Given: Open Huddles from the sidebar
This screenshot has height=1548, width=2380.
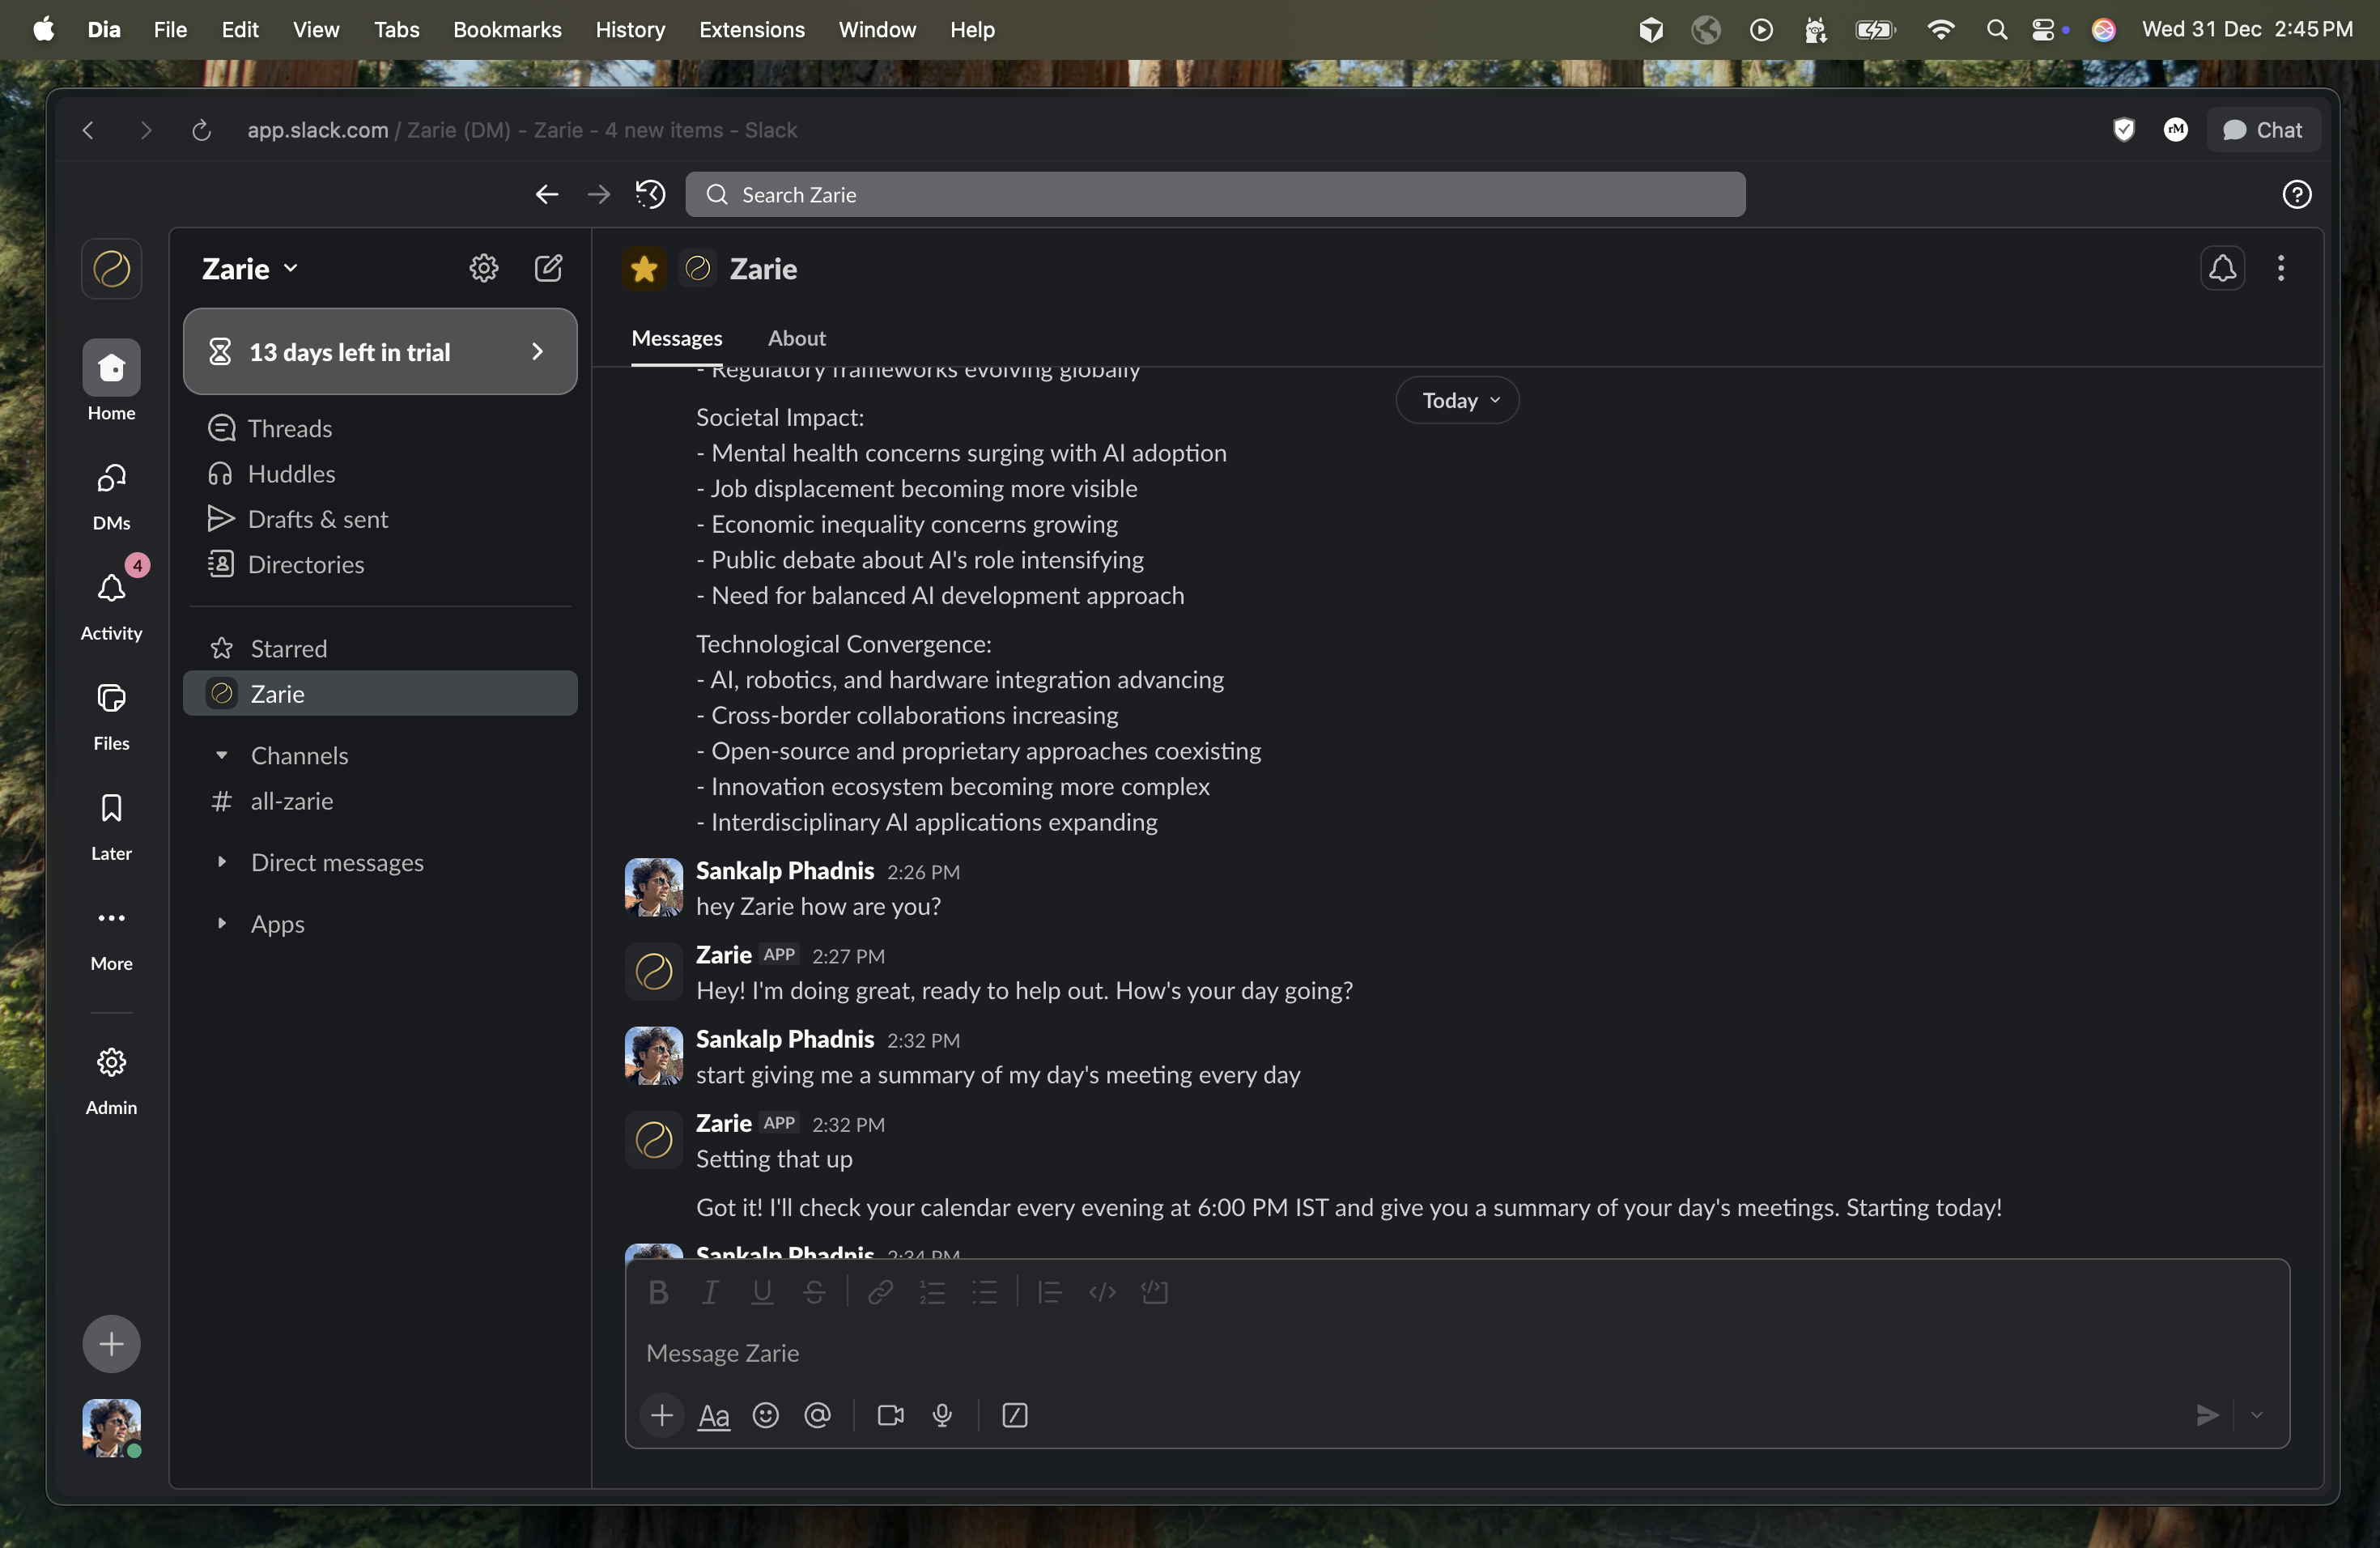Looking at the screenshot, I should 291,473.
